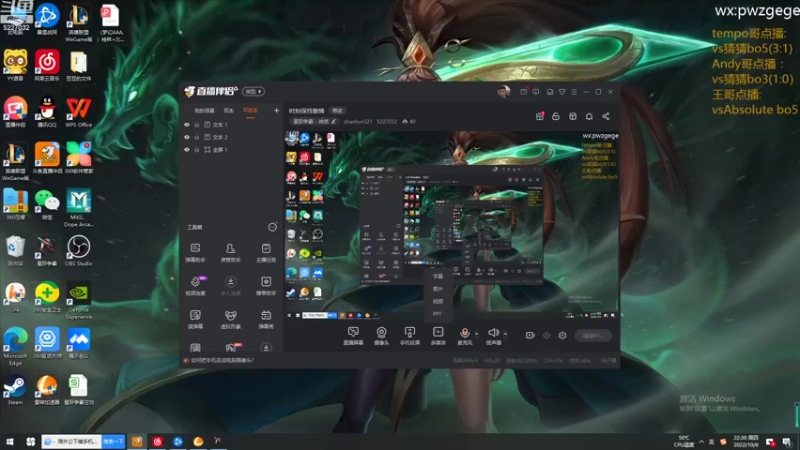This screenshot has height=450, width=800.
Task: Toggle the lock on 文本 2 layer
Action: (196, 137)
